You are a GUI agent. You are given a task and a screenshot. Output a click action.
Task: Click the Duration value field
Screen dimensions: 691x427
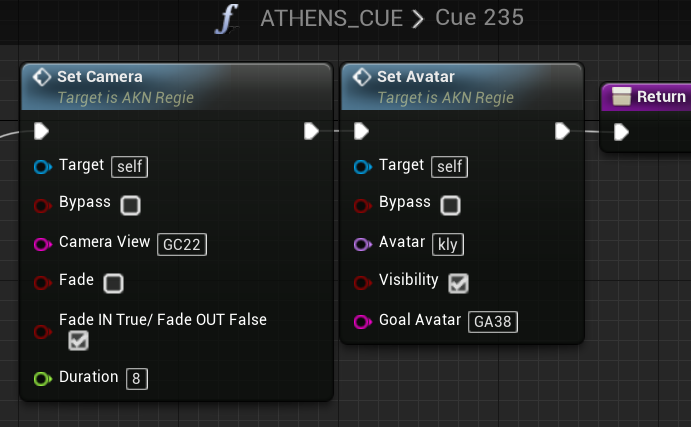pos(137,379)
